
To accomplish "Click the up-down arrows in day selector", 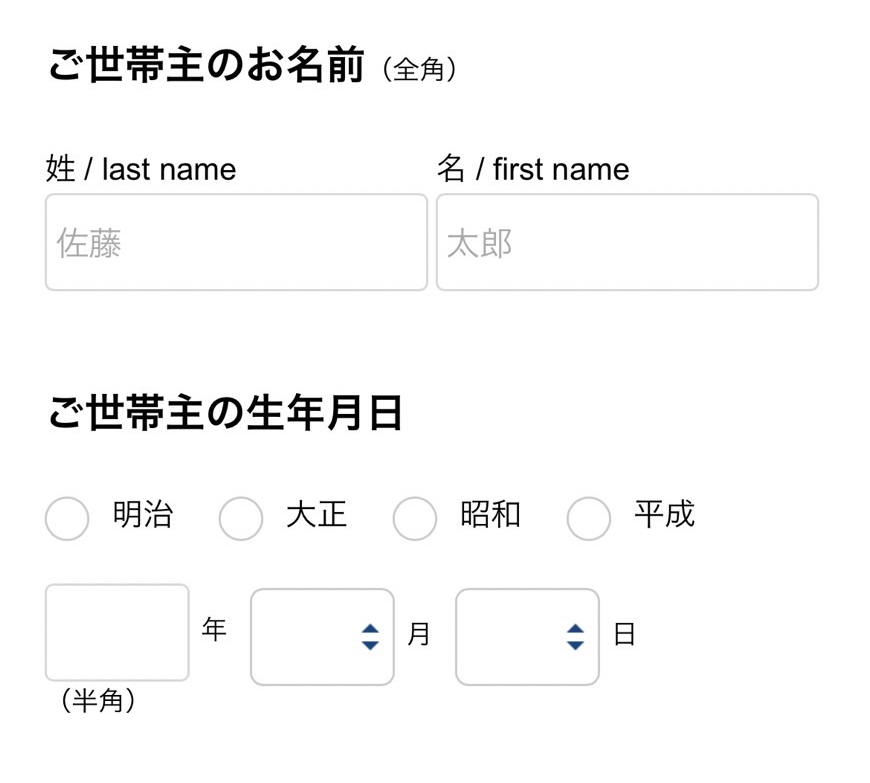I will [x=574, y=637].
